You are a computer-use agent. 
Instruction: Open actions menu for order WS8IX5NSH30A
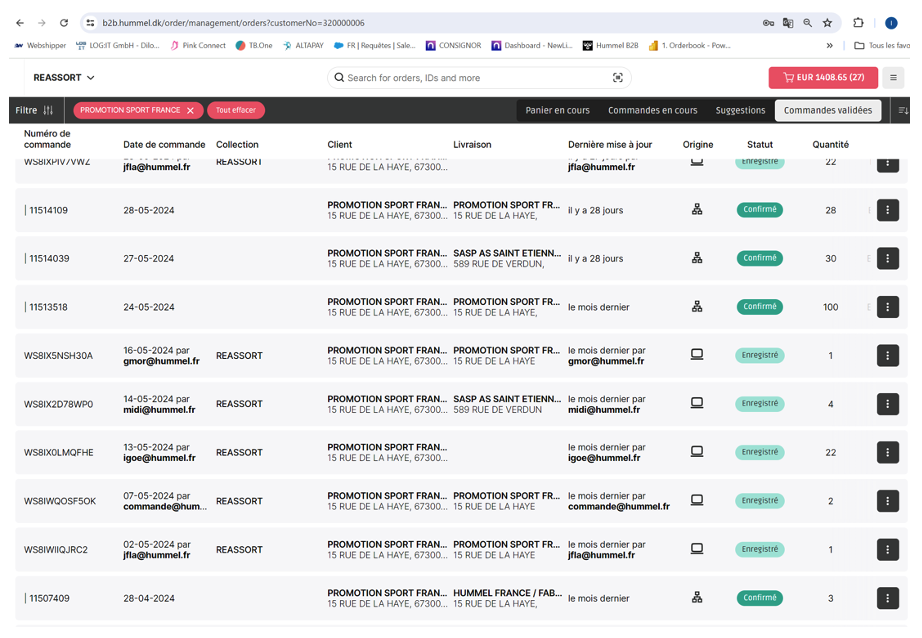tap(888, 355)
